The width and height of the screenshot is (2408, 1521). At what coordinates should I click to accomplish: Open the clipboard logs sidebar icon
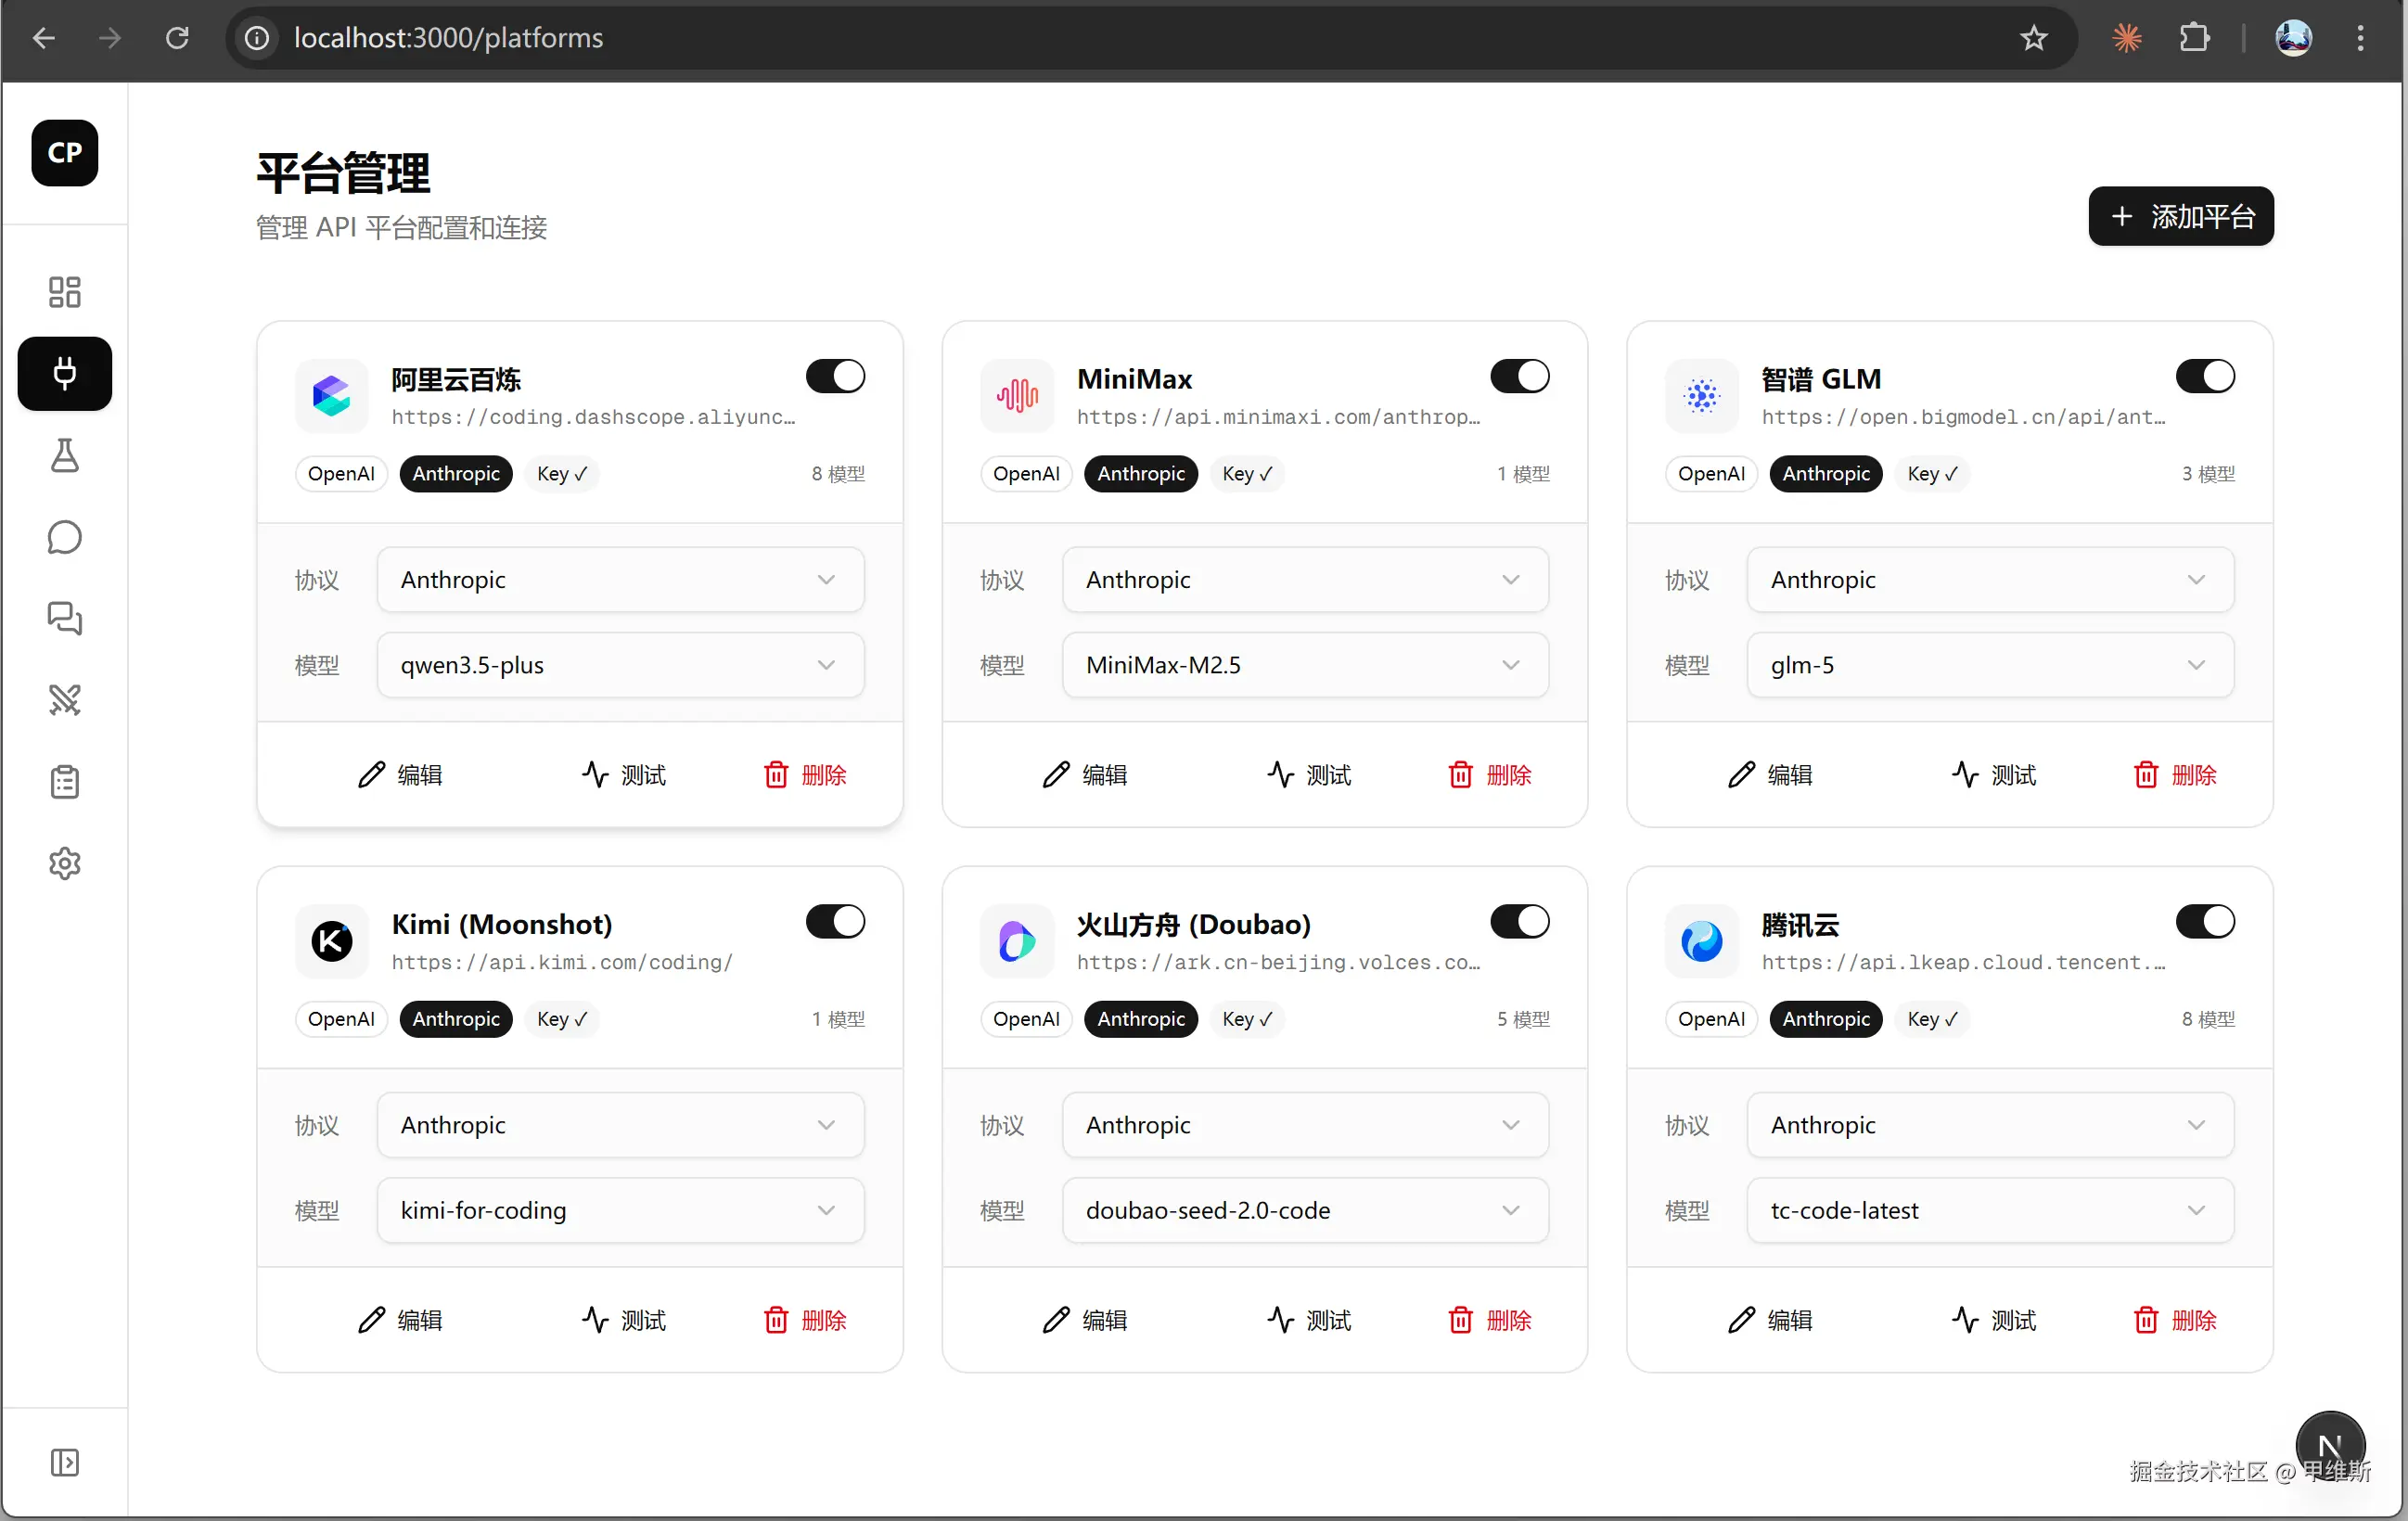pyautogui.click(x=64, y=781)
